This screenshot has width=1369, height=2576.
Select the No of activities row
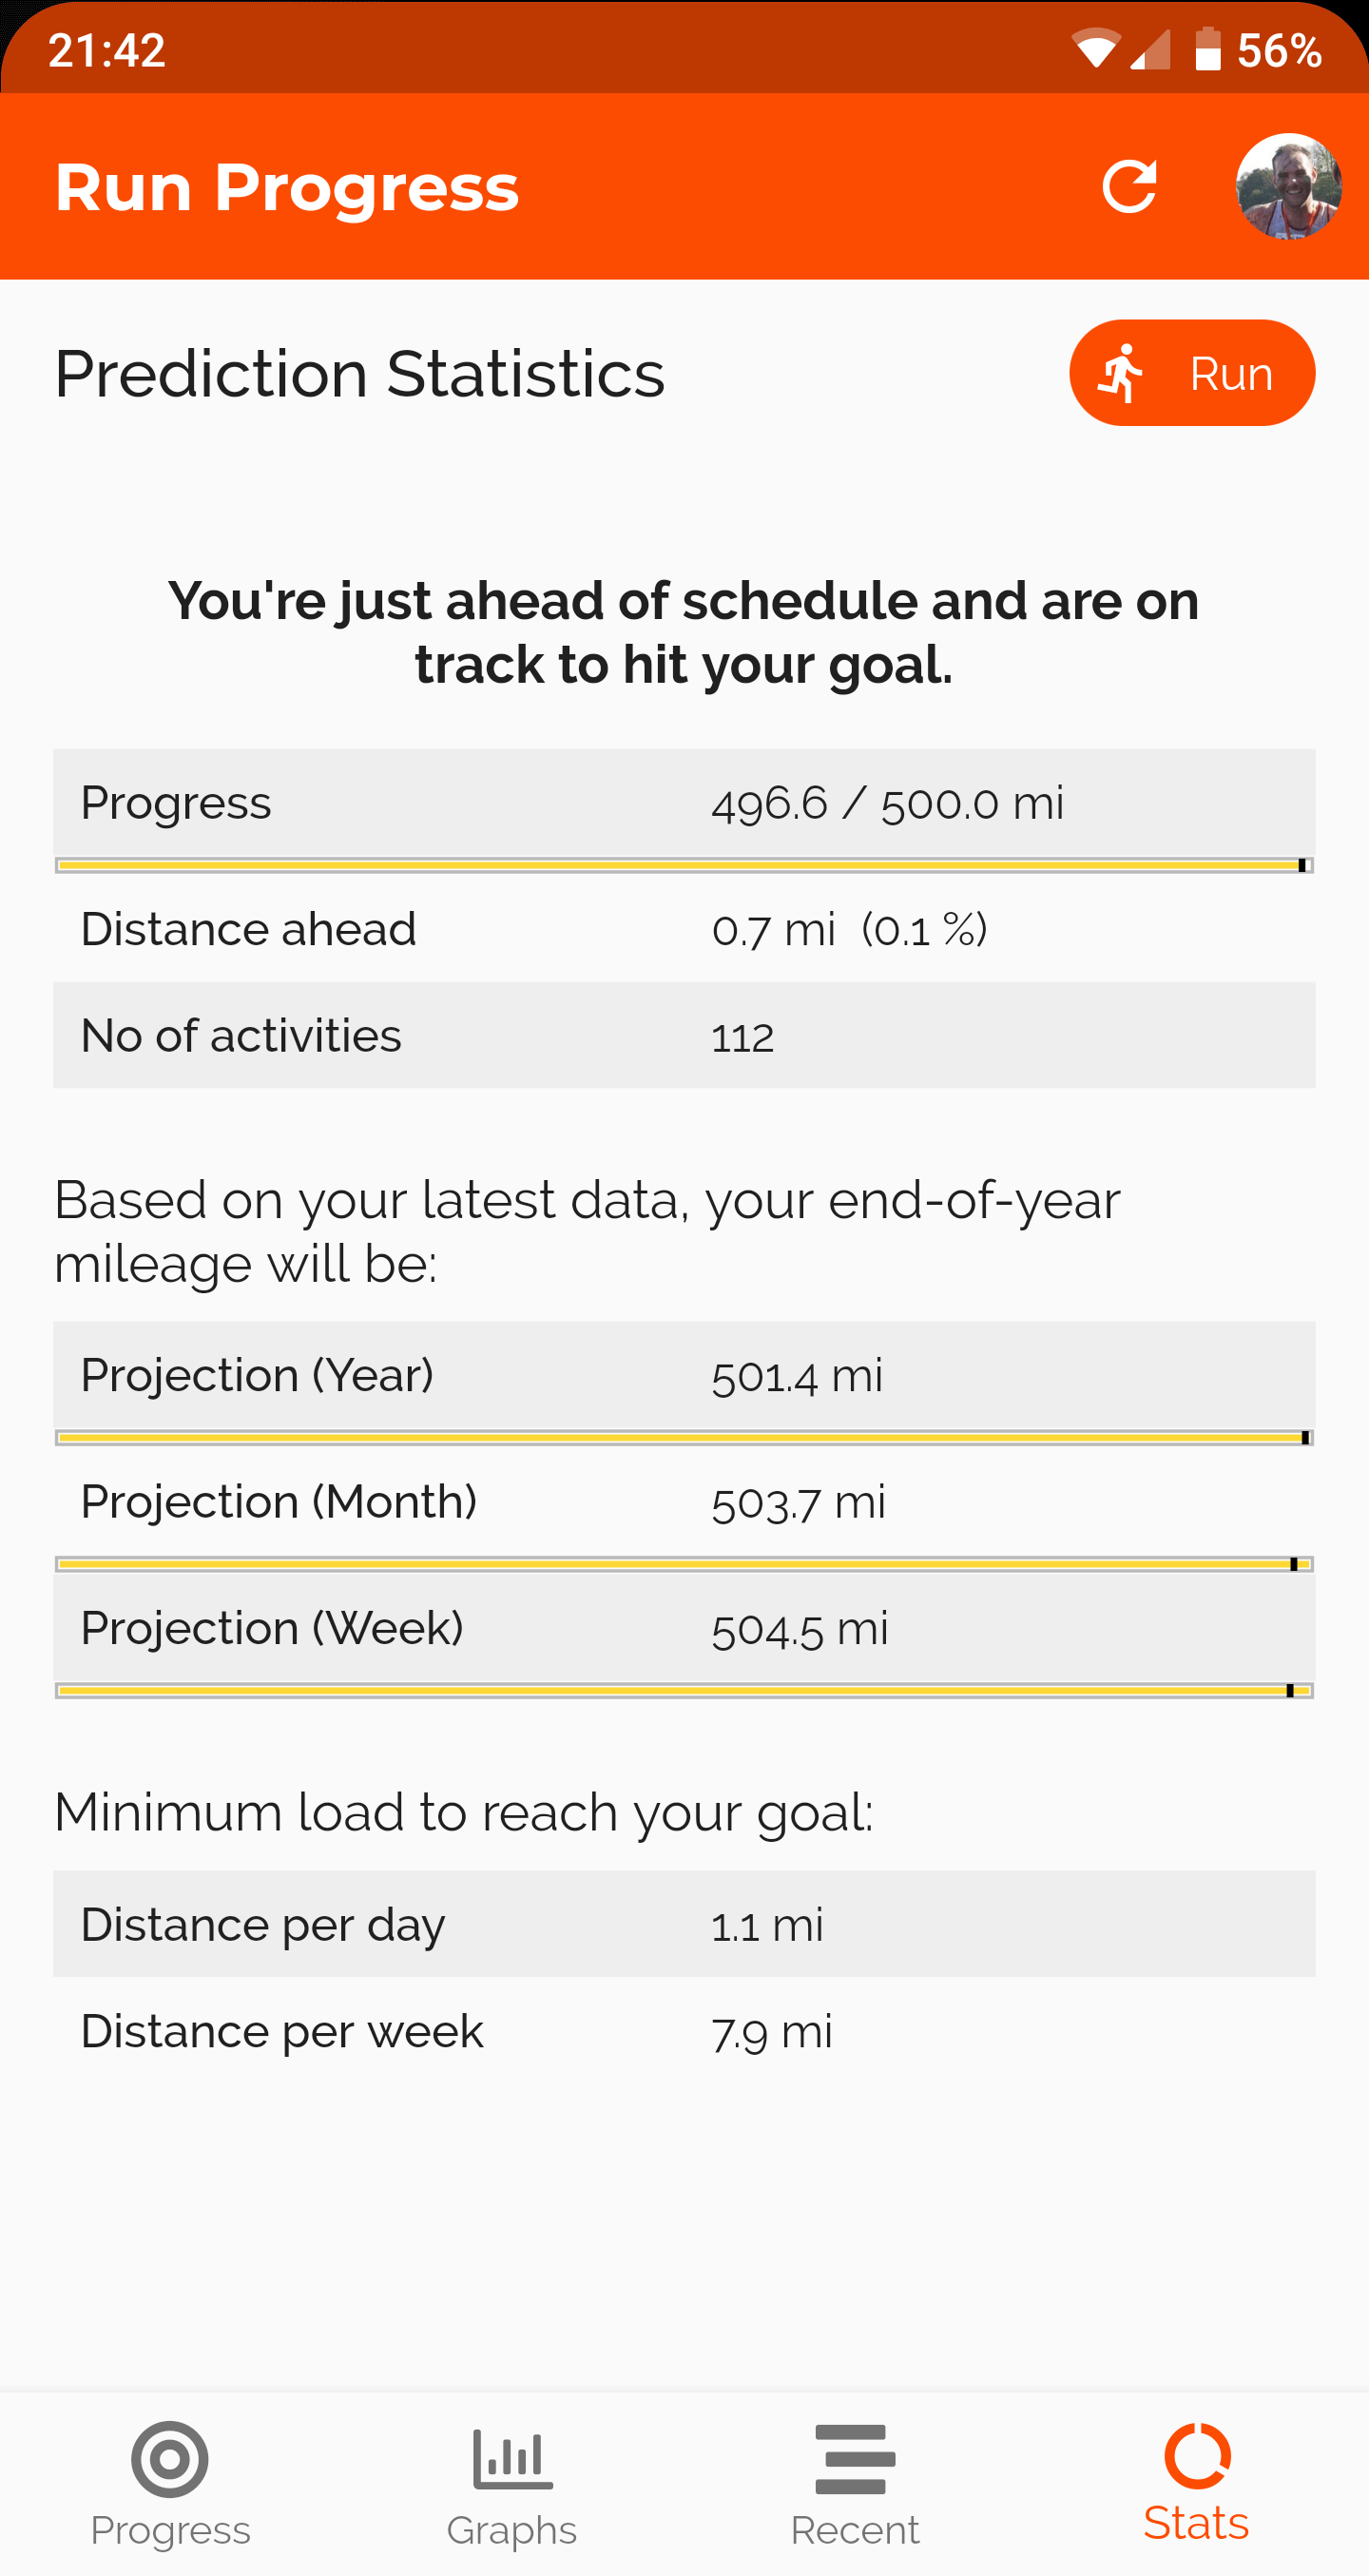pyautogui.click(x=684, y=1035)
